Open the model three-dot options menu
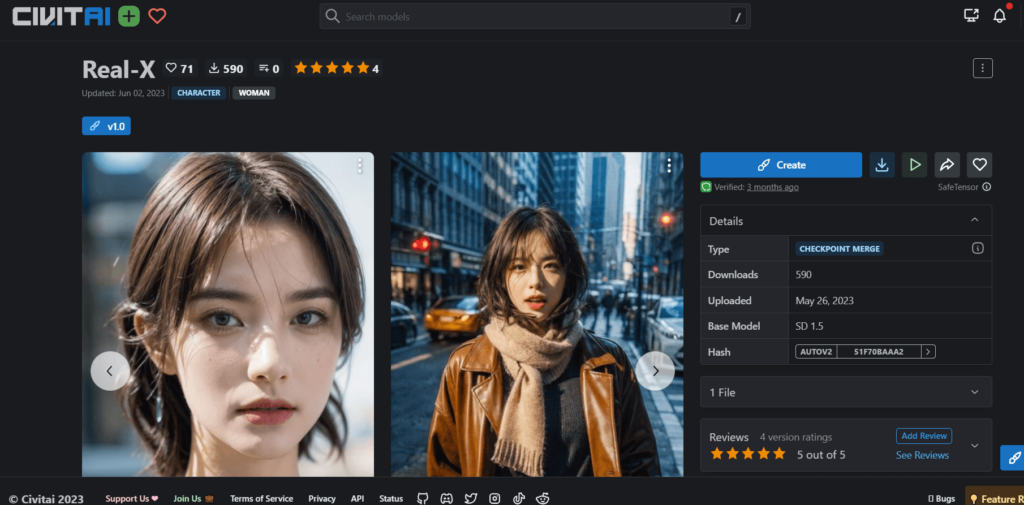Screen dimensions: 1024x505 click(x=982, y=68)
